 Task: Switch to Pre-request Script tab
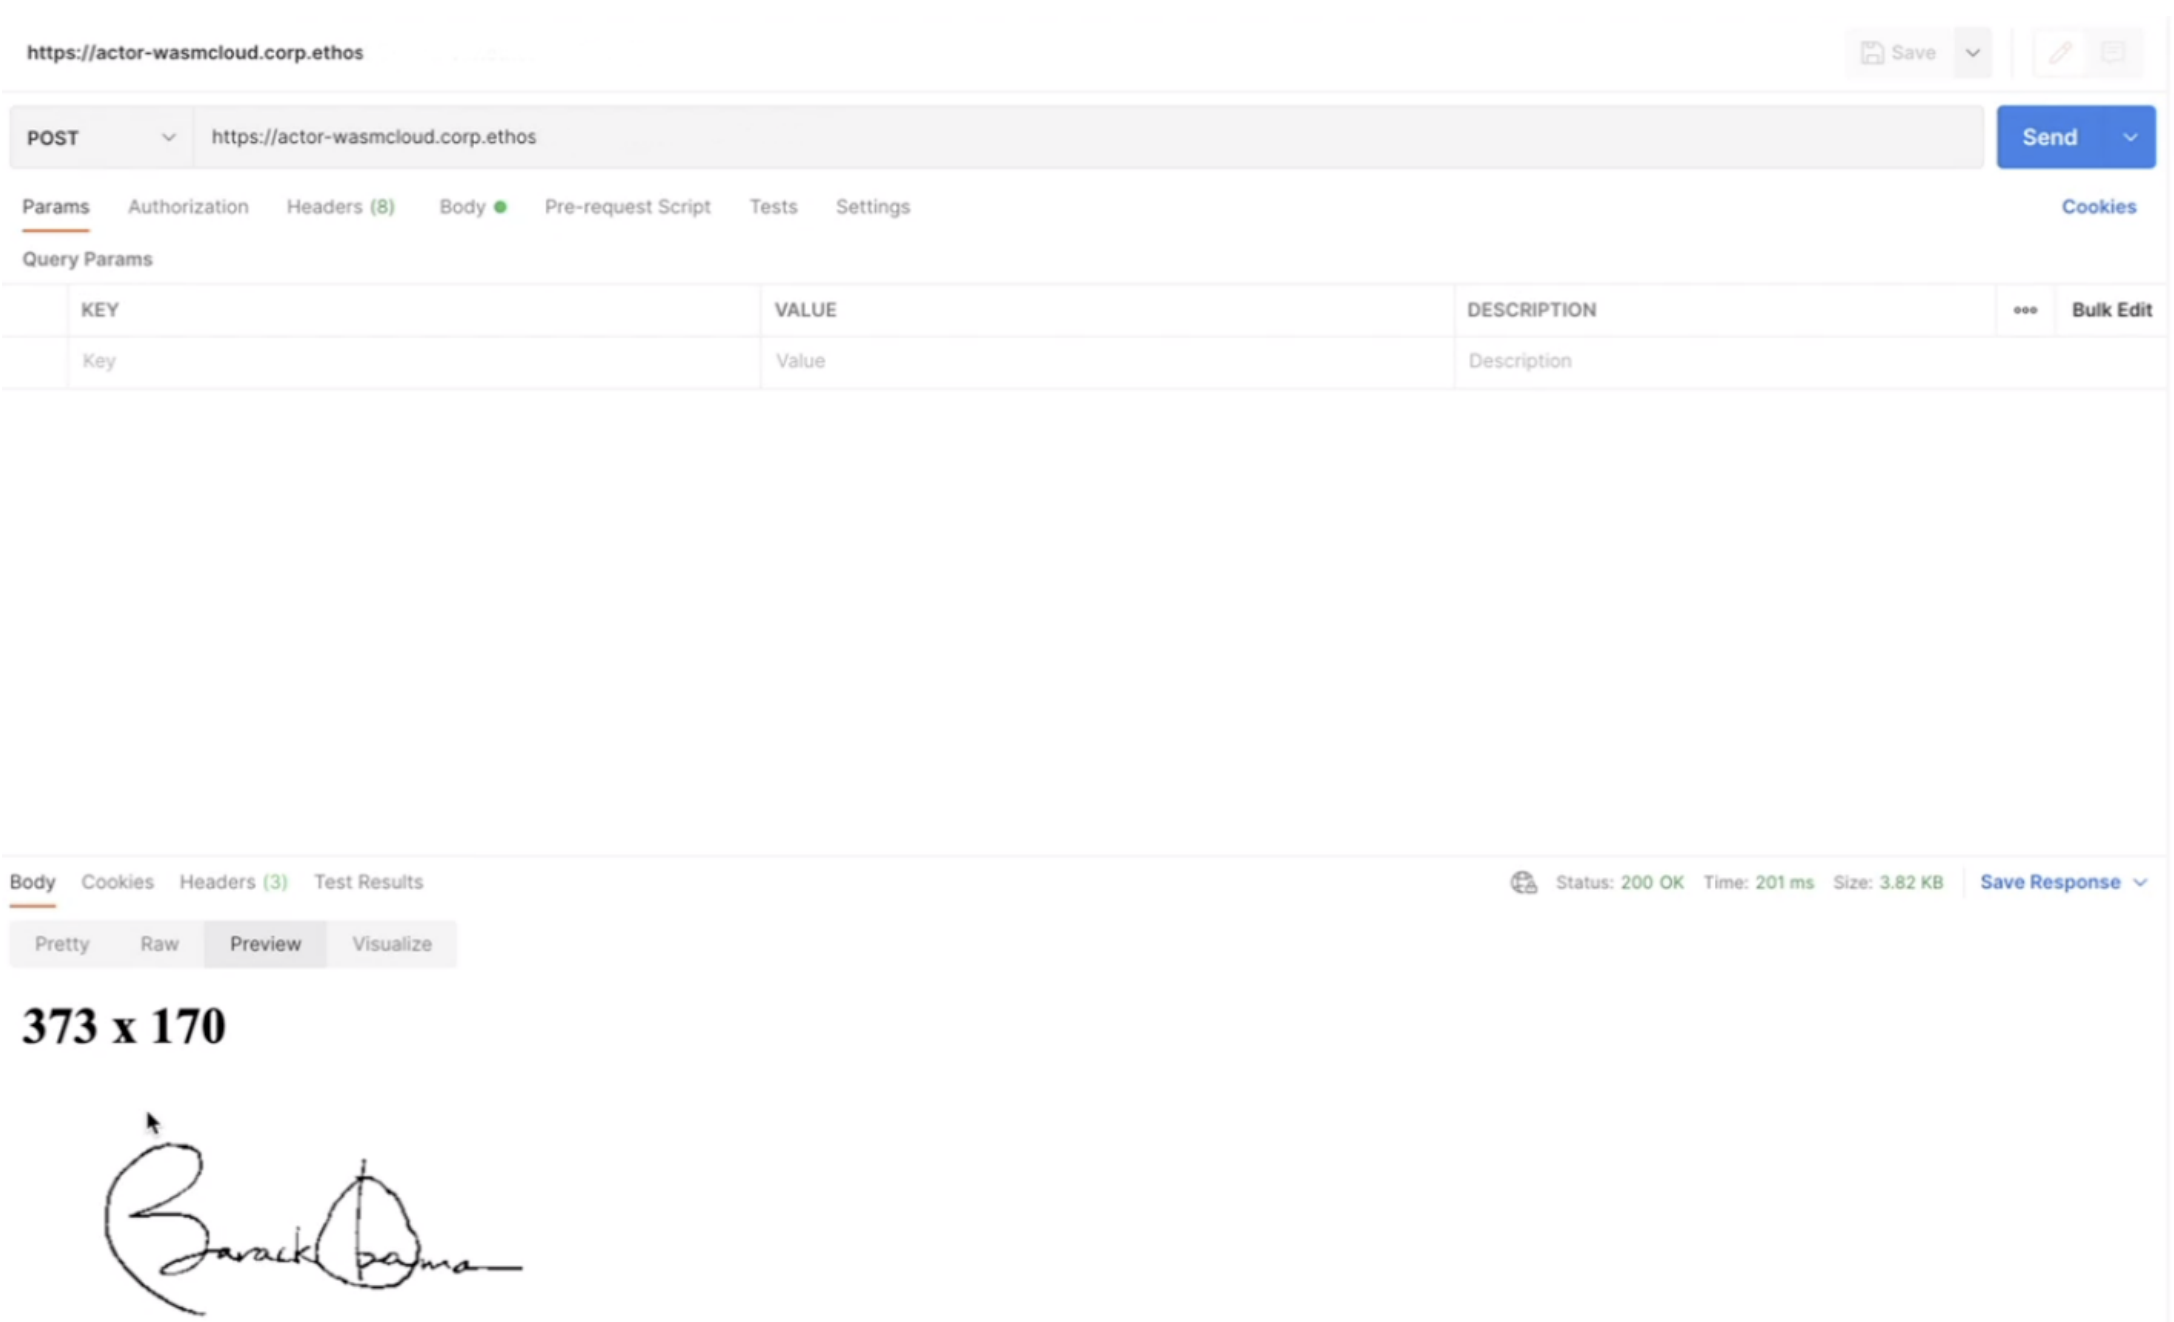coord(627,207)
